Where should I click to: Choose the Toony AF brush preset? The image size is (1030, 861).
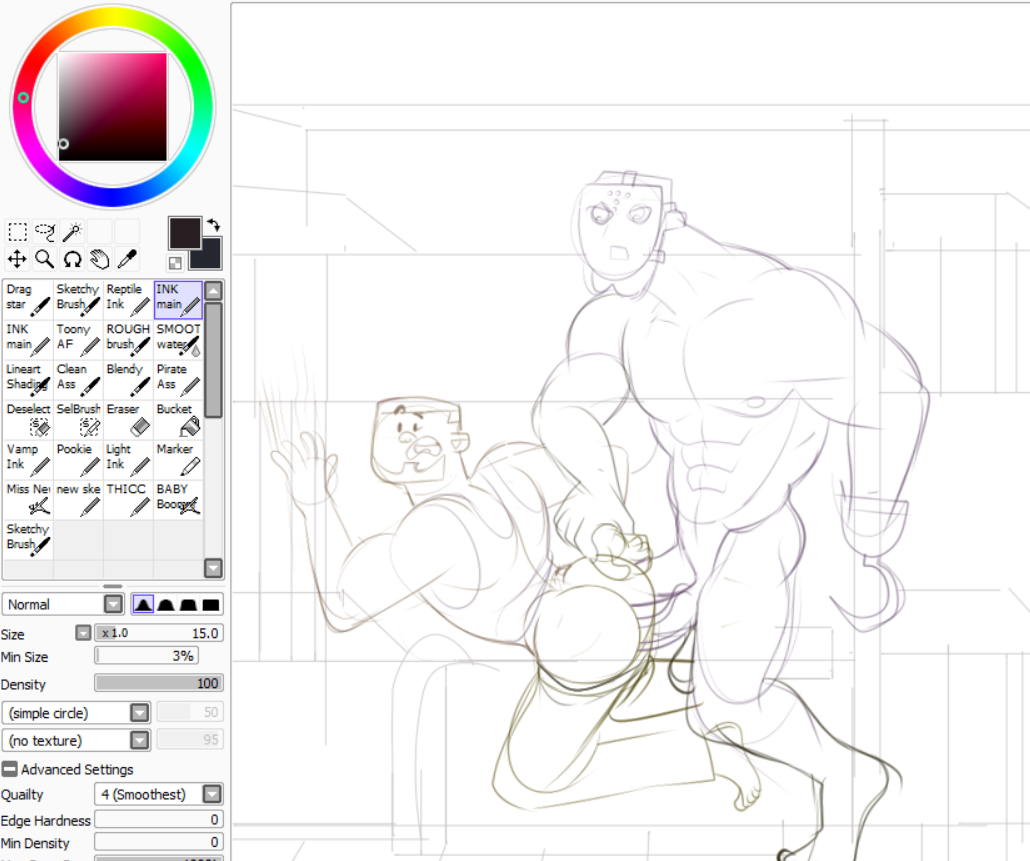[x=78, y=339]
